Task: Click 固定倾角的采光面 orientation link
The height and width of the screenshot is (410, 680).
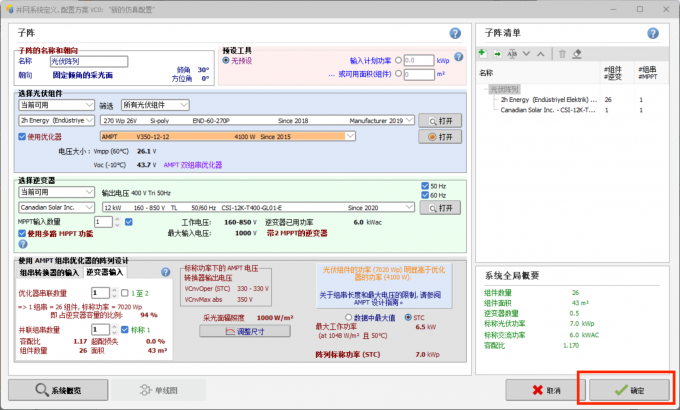Action: (x=83, y=75)
